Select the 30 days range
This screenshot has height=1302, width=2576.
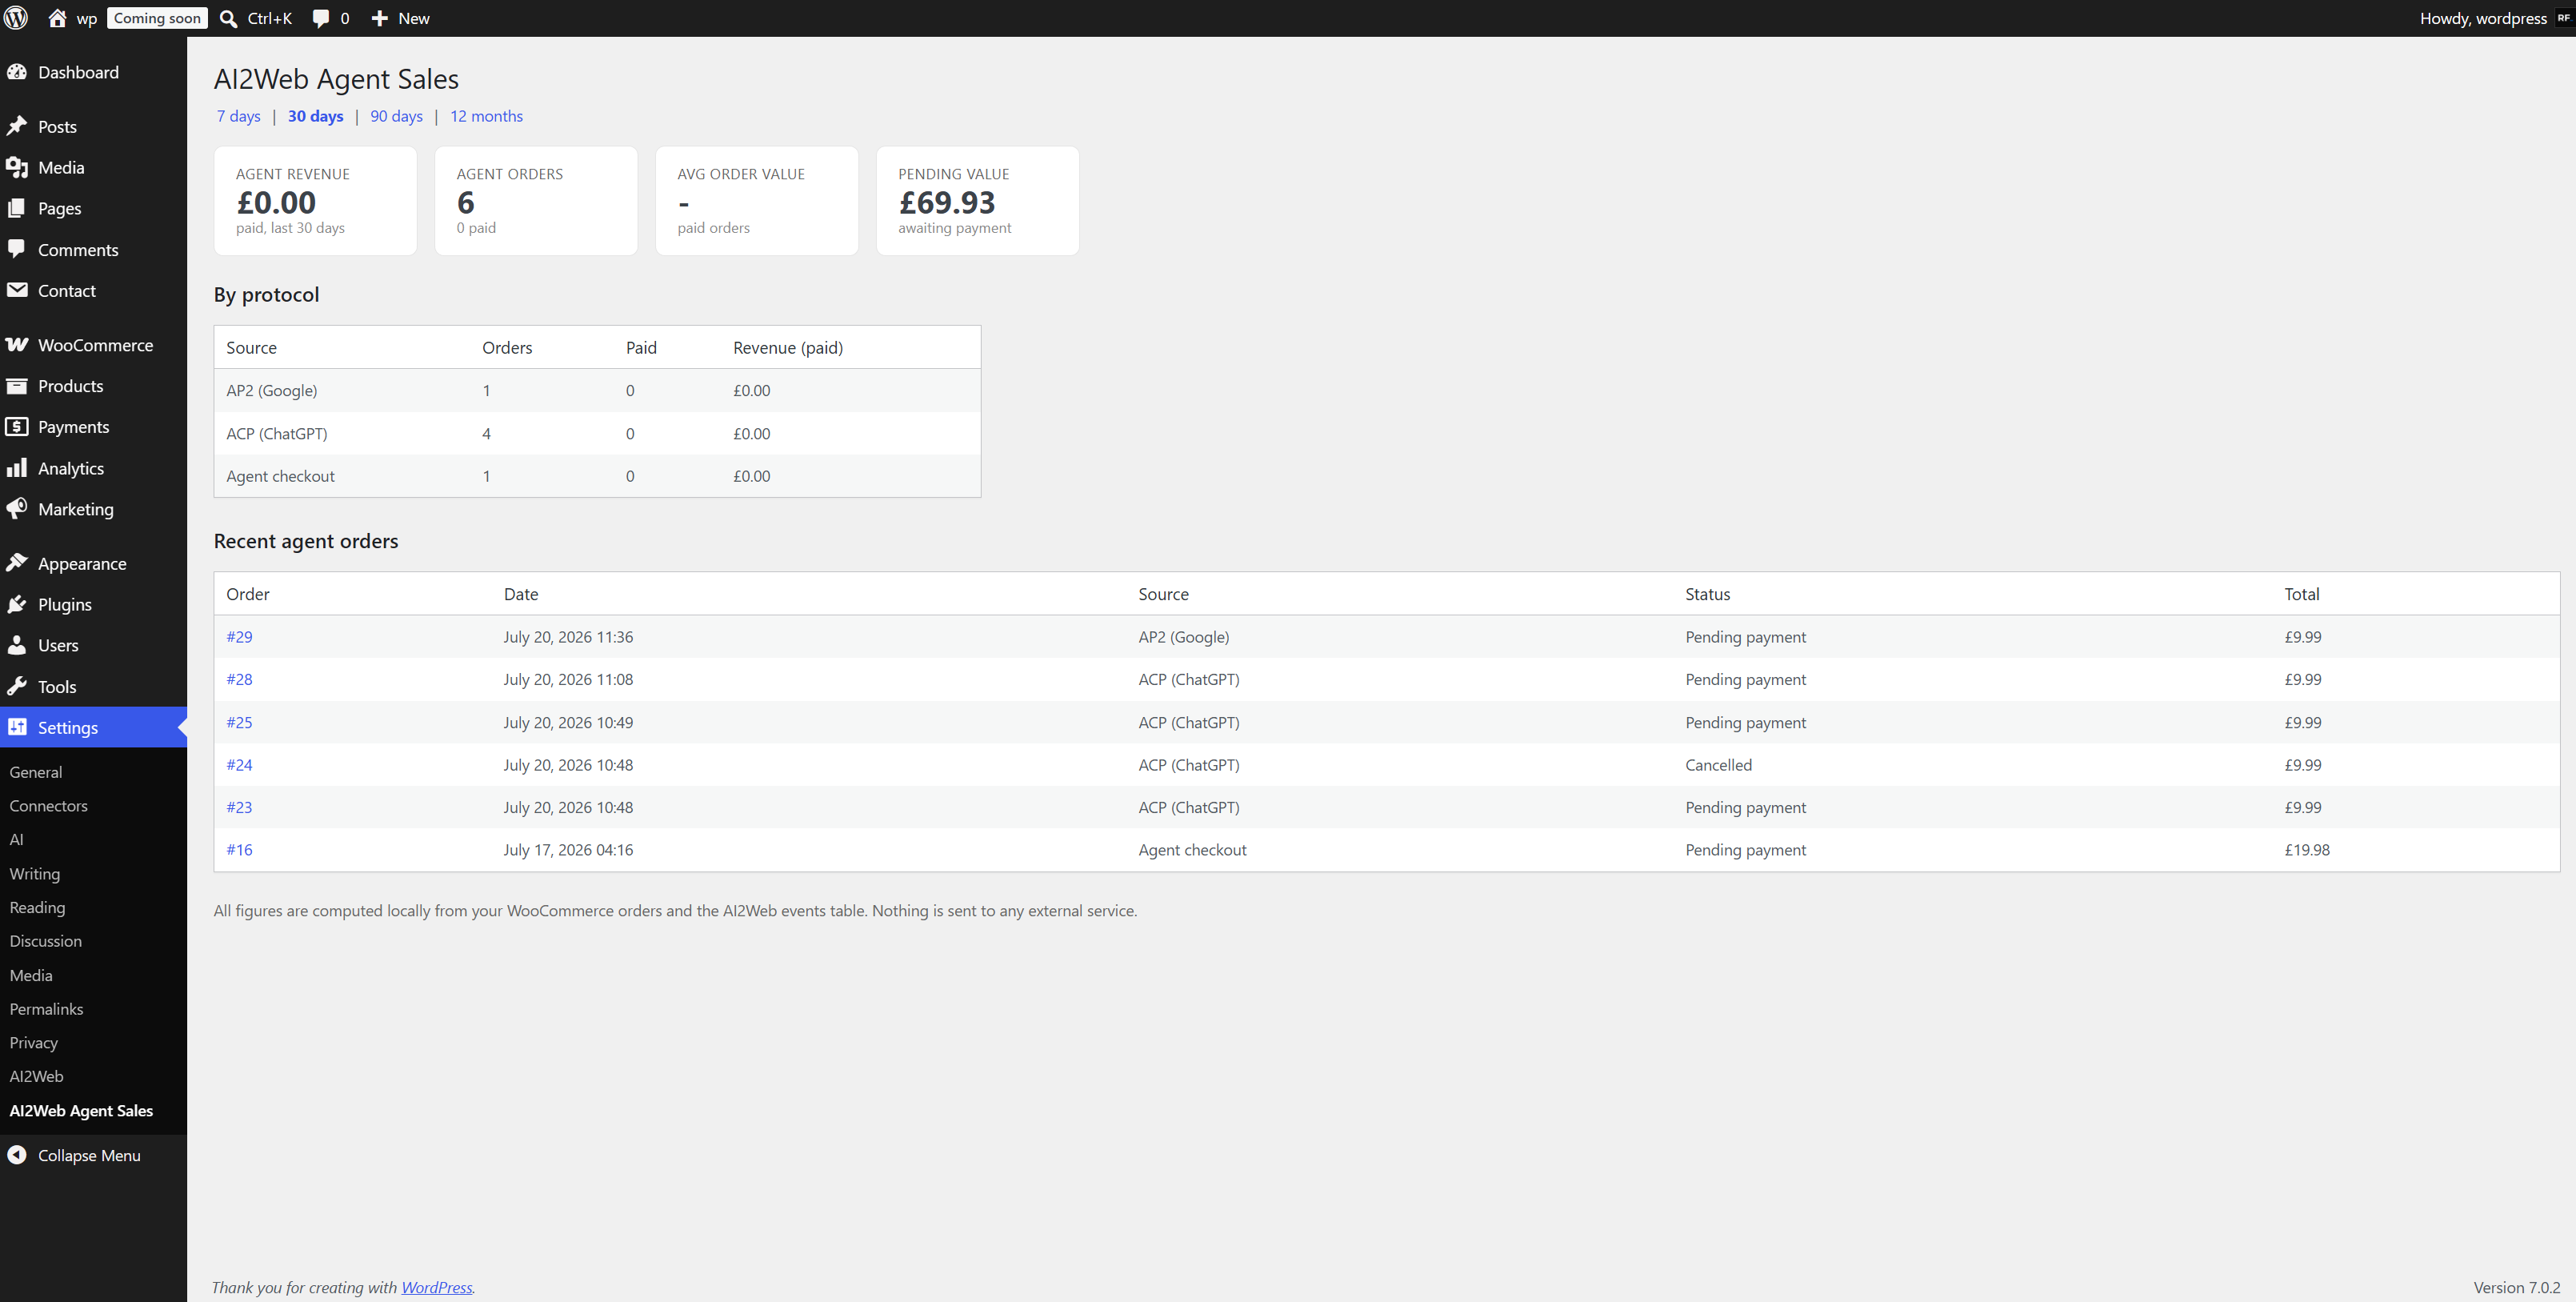click(316, 116)
